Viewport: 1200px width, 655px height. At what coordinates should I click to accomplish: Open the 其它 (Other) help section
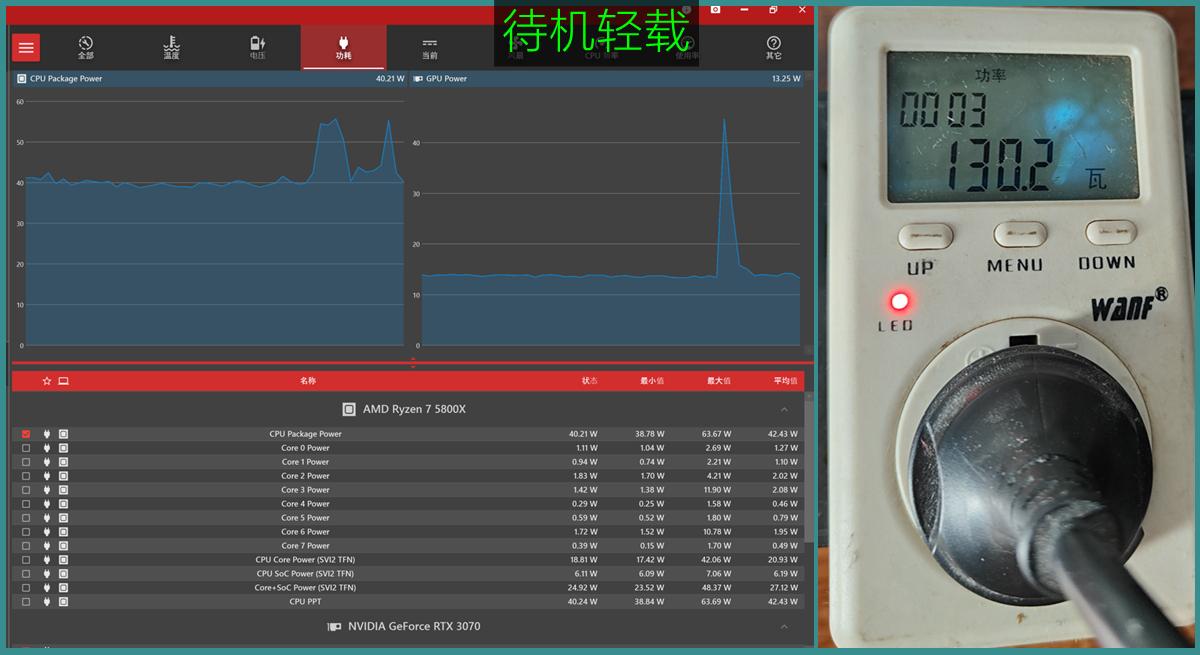coord(772,47)
